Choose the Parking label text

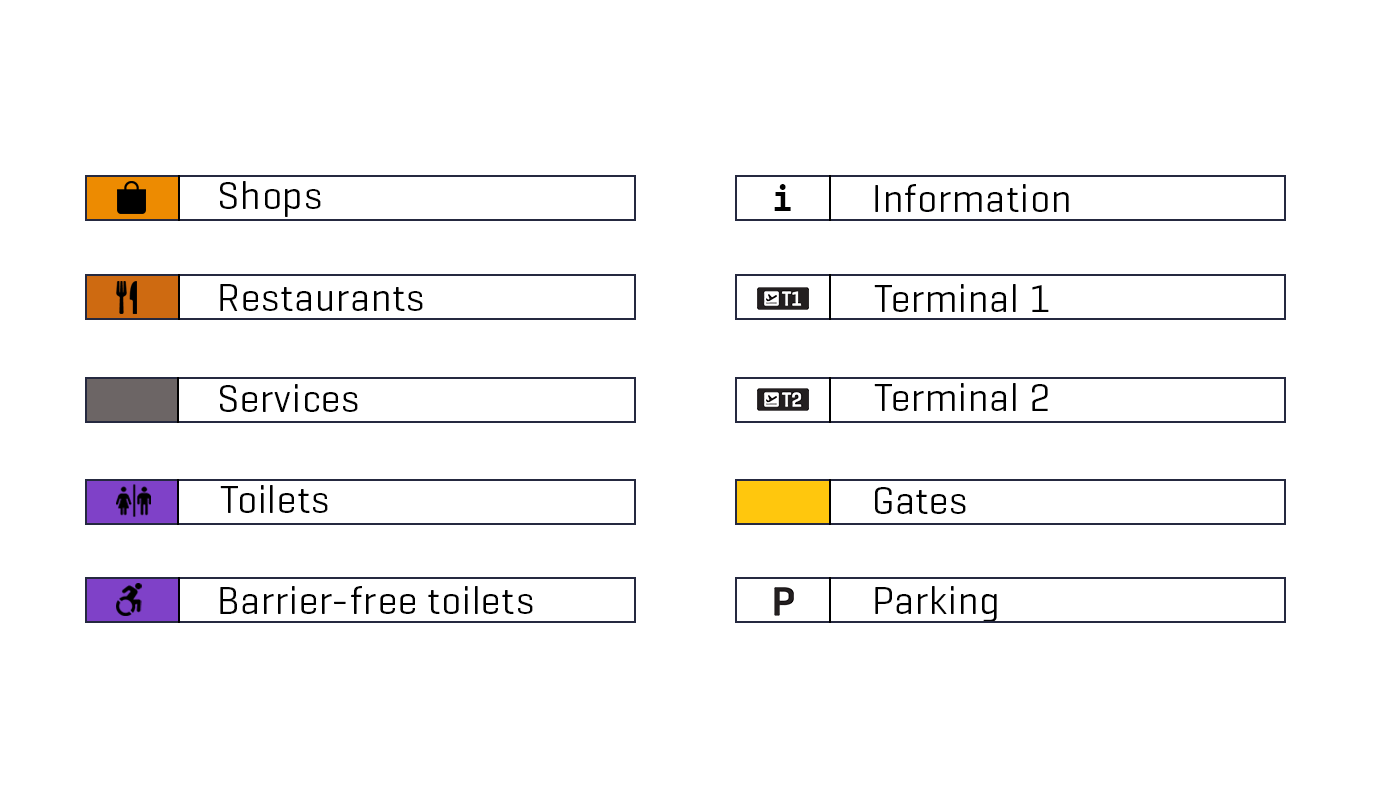click(935, 602)
